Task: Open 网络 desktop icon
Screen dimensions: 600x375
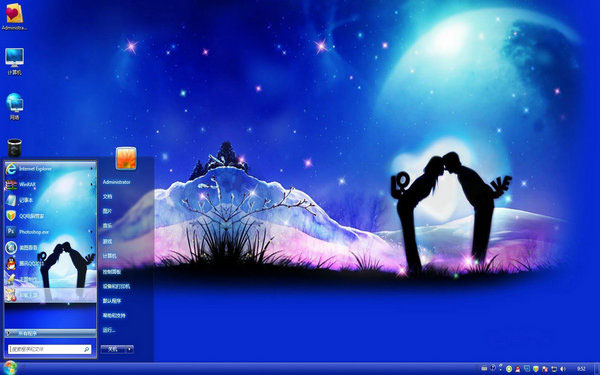Action: [15, 106]
